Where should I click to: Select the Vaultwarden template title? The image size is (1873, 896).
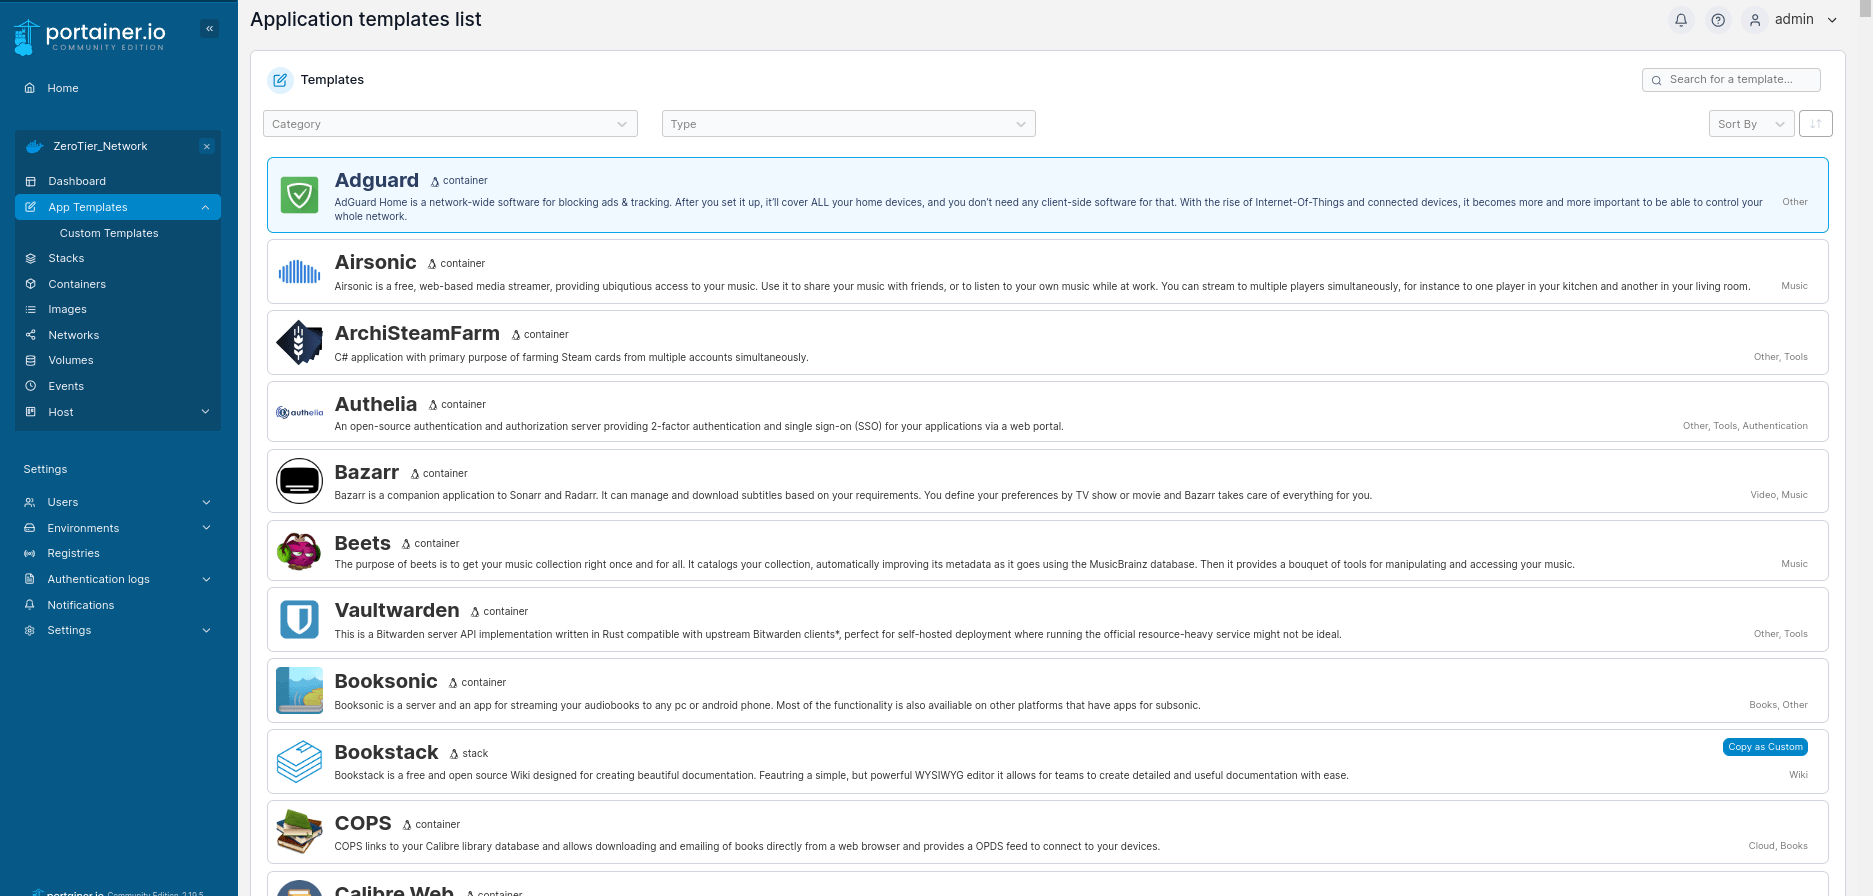(x=397, y=610)
